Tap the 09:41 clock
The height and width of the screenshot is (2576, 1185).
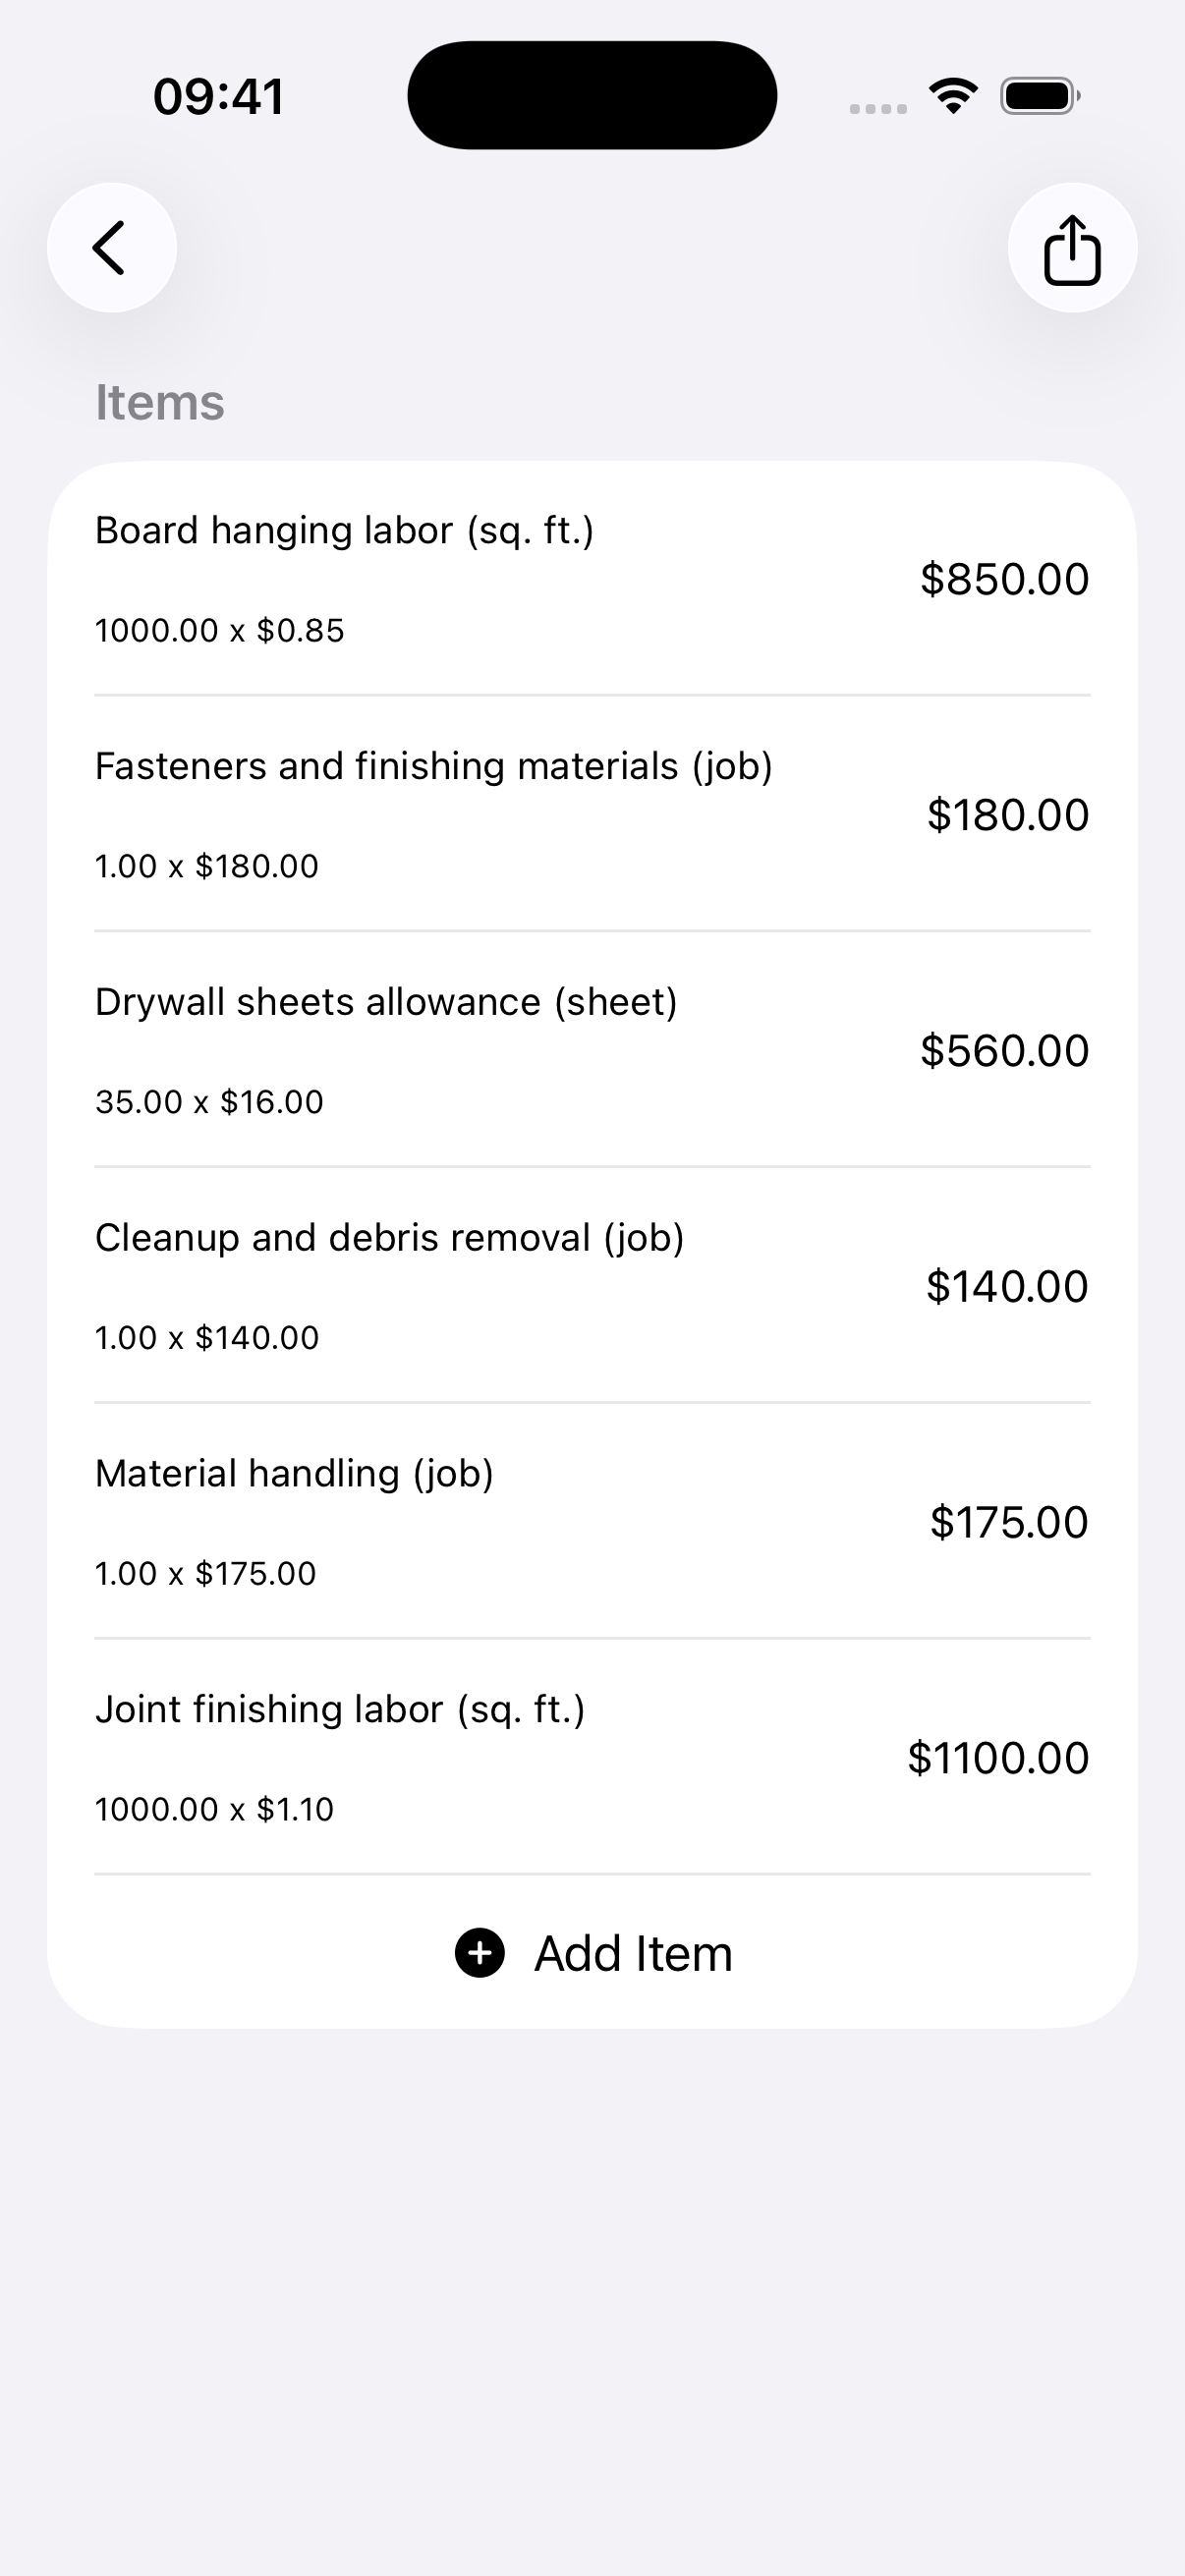[x=219, y=97]
